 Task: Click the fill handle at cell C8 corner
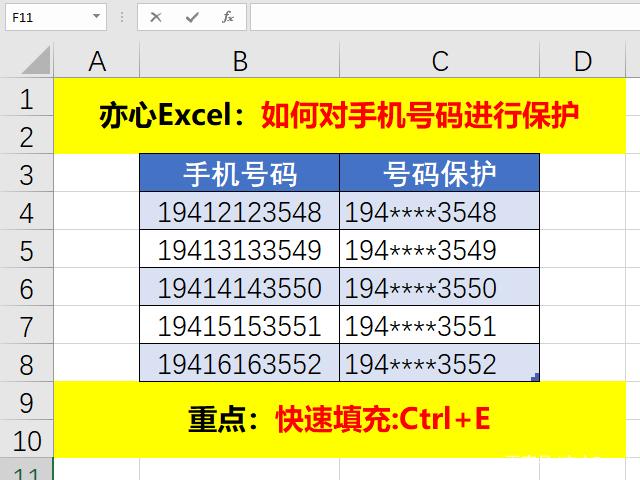coord(537,378)
